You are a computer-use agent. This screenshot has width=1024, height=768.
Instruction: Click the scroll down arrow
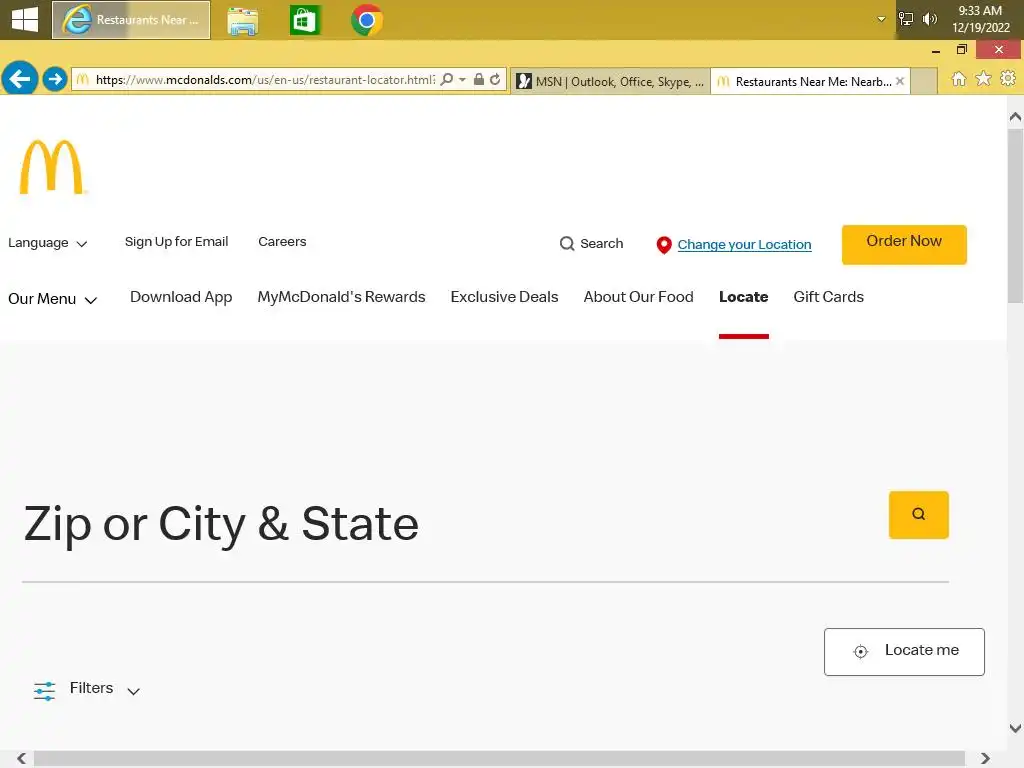(1015, 728)
